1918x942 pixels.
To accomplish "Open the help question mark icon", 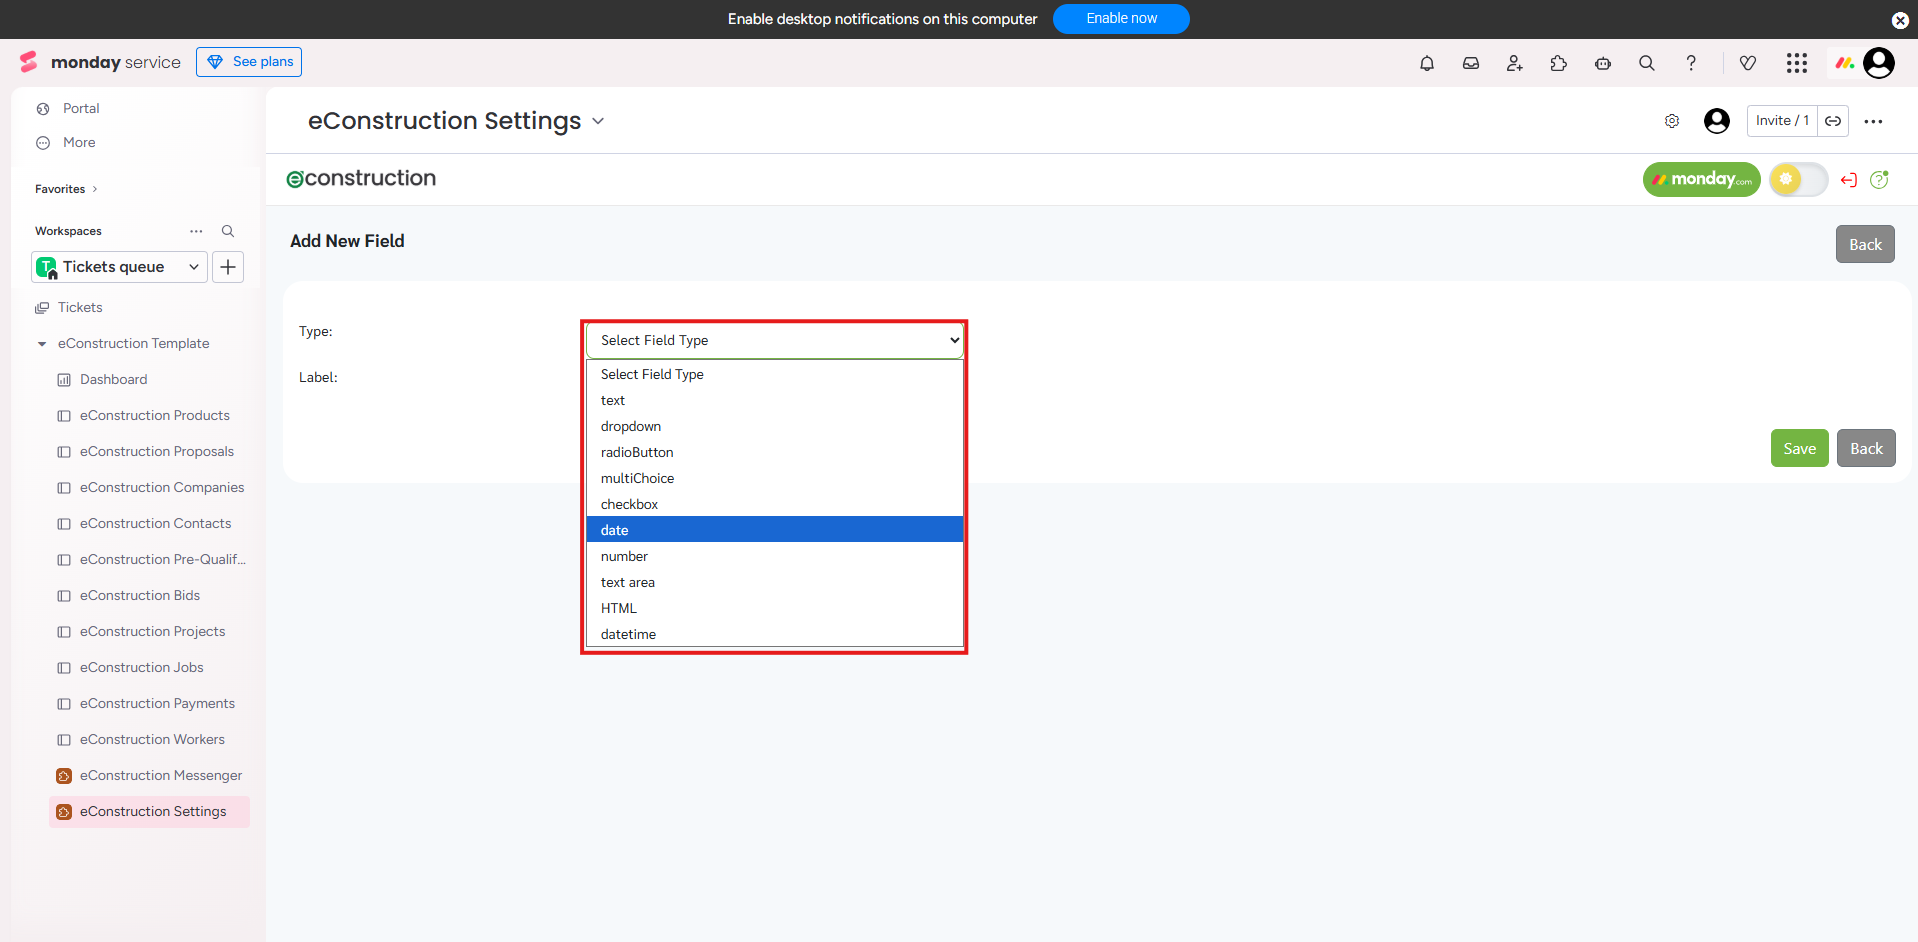I will pos(1691,63).
